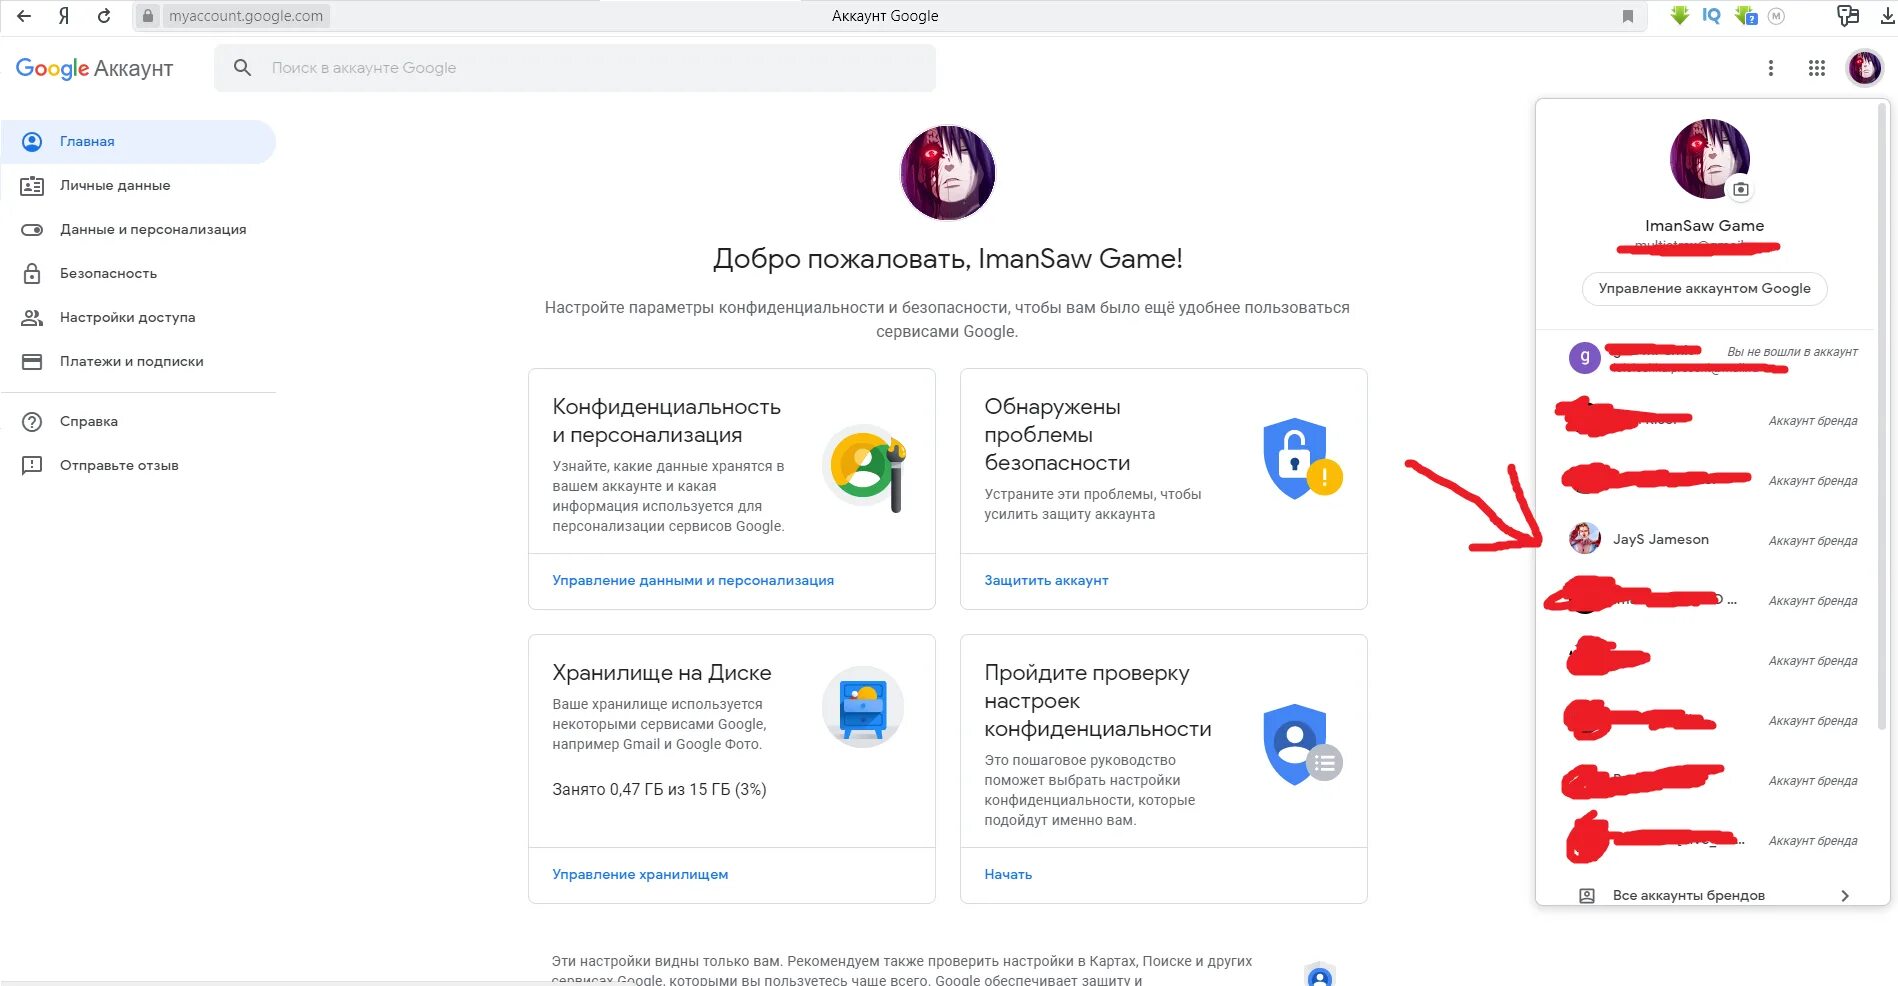Click the 'Обнаружены проблемы безопасности' card title
This screenshot has height=986, width=1898.
1057,435
